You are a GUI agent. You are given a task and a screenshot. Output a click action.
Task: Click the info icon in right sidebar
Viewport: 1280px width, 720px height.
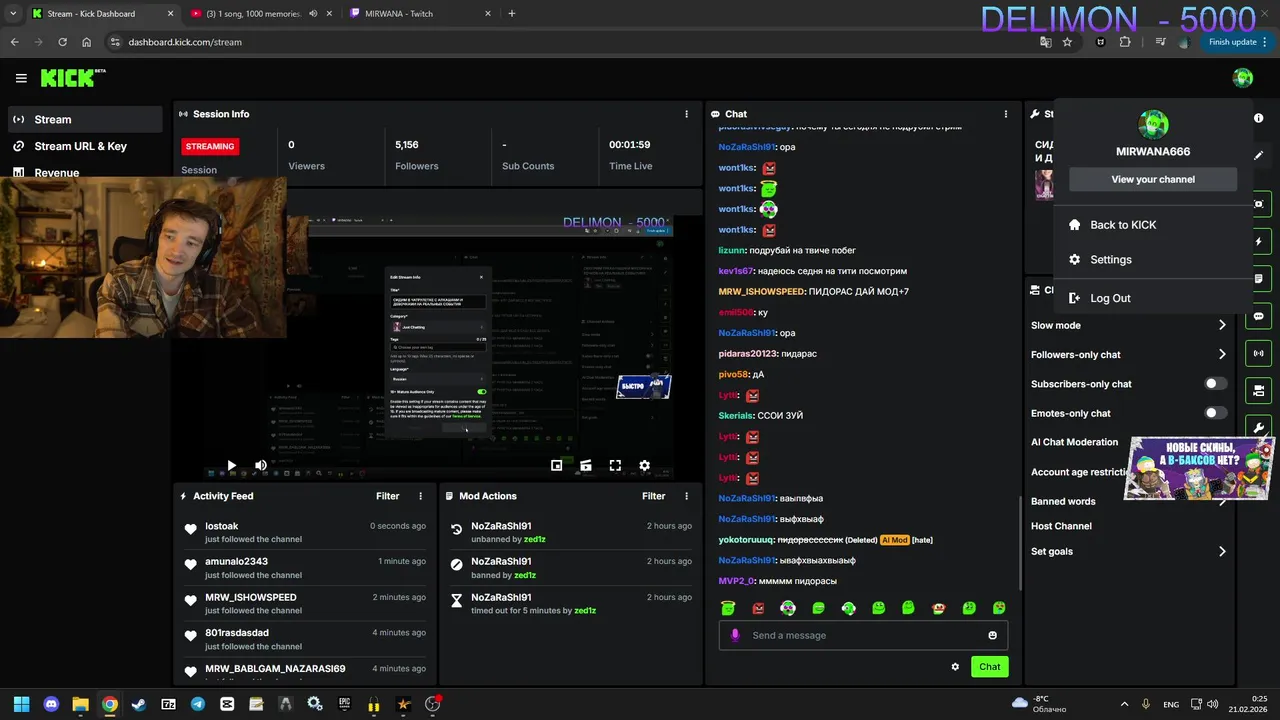pyautogui.click(x=1258, y=118)
